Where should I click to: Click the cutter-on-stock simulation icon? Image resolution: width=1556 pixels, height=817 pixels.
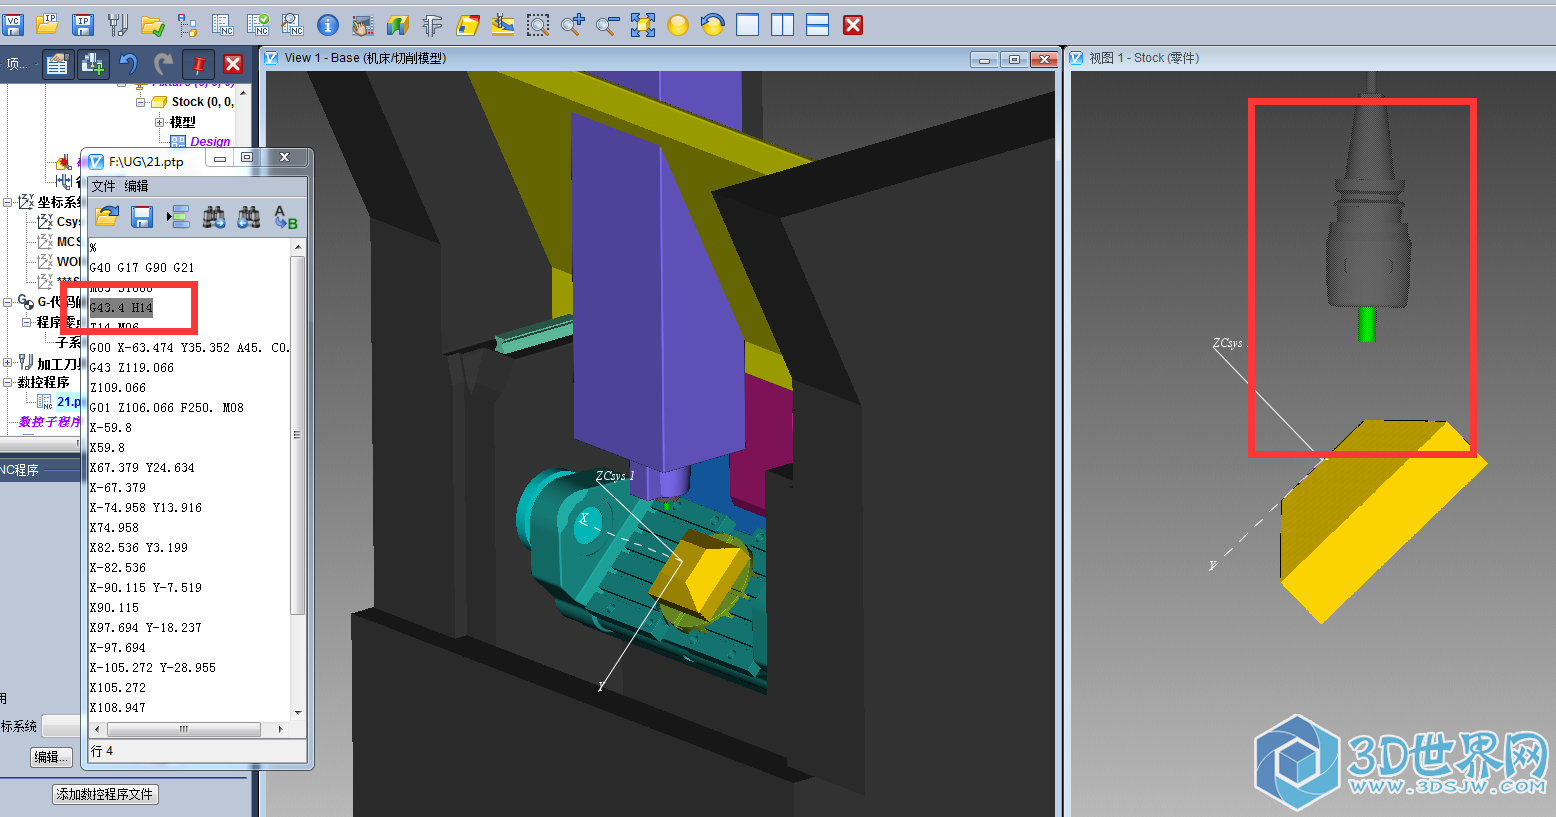point(503,25)
